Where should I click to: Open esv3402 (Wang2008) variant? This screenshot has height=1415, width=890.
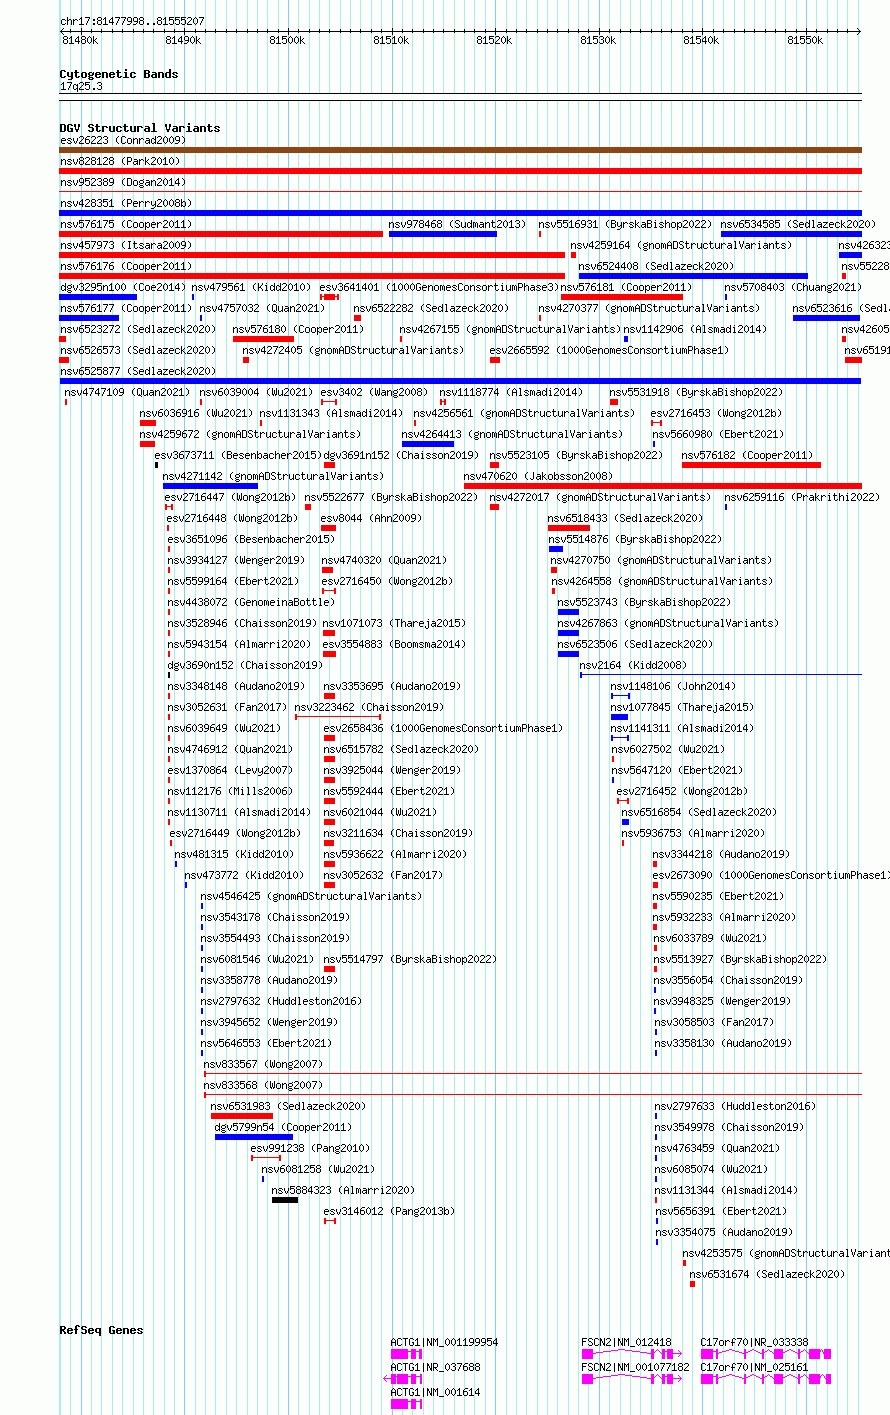[374, 392]
